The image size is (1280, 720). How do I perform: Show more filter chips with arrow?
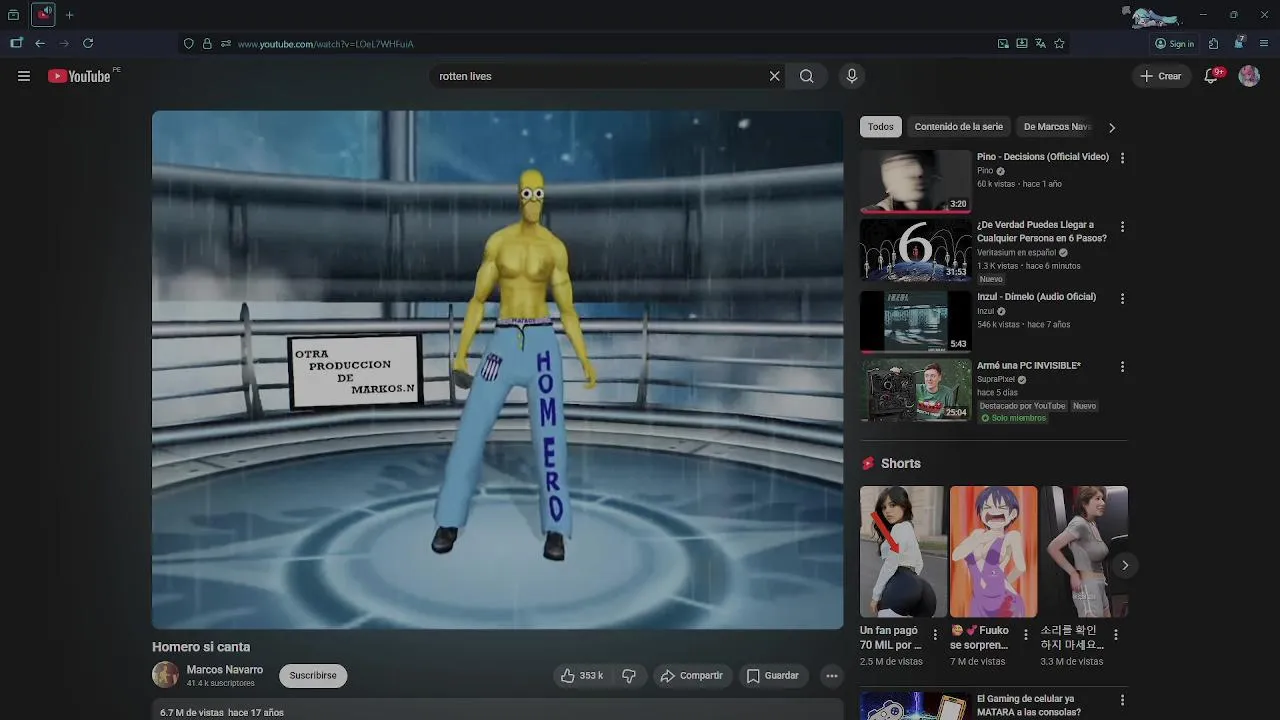(1112, 127)
